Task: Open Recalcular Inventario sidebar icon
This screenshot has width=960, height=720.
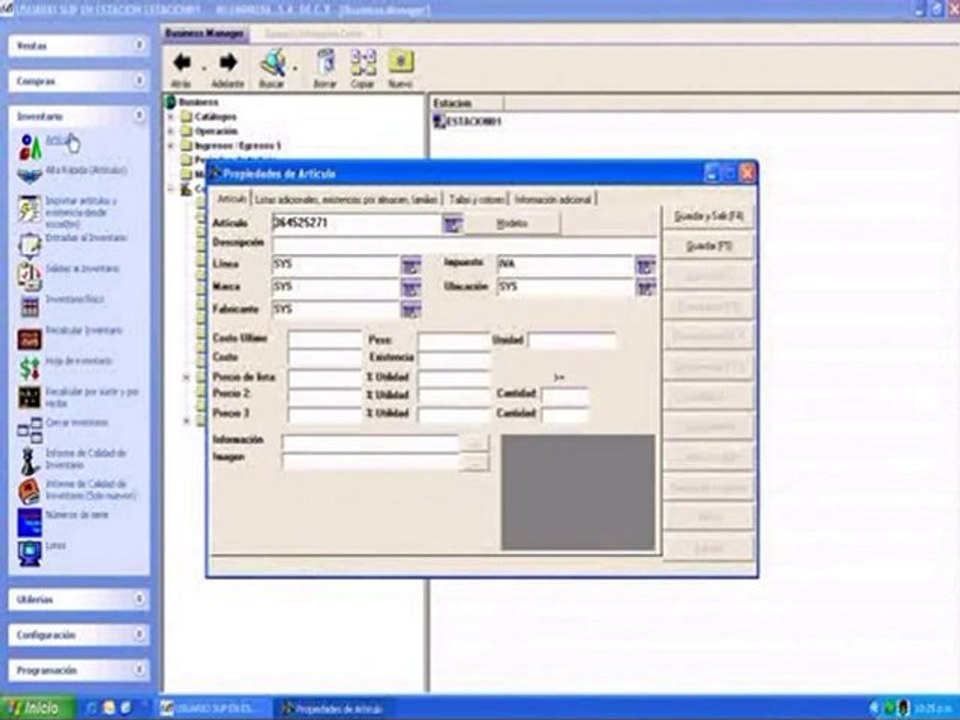Action: 29,338
